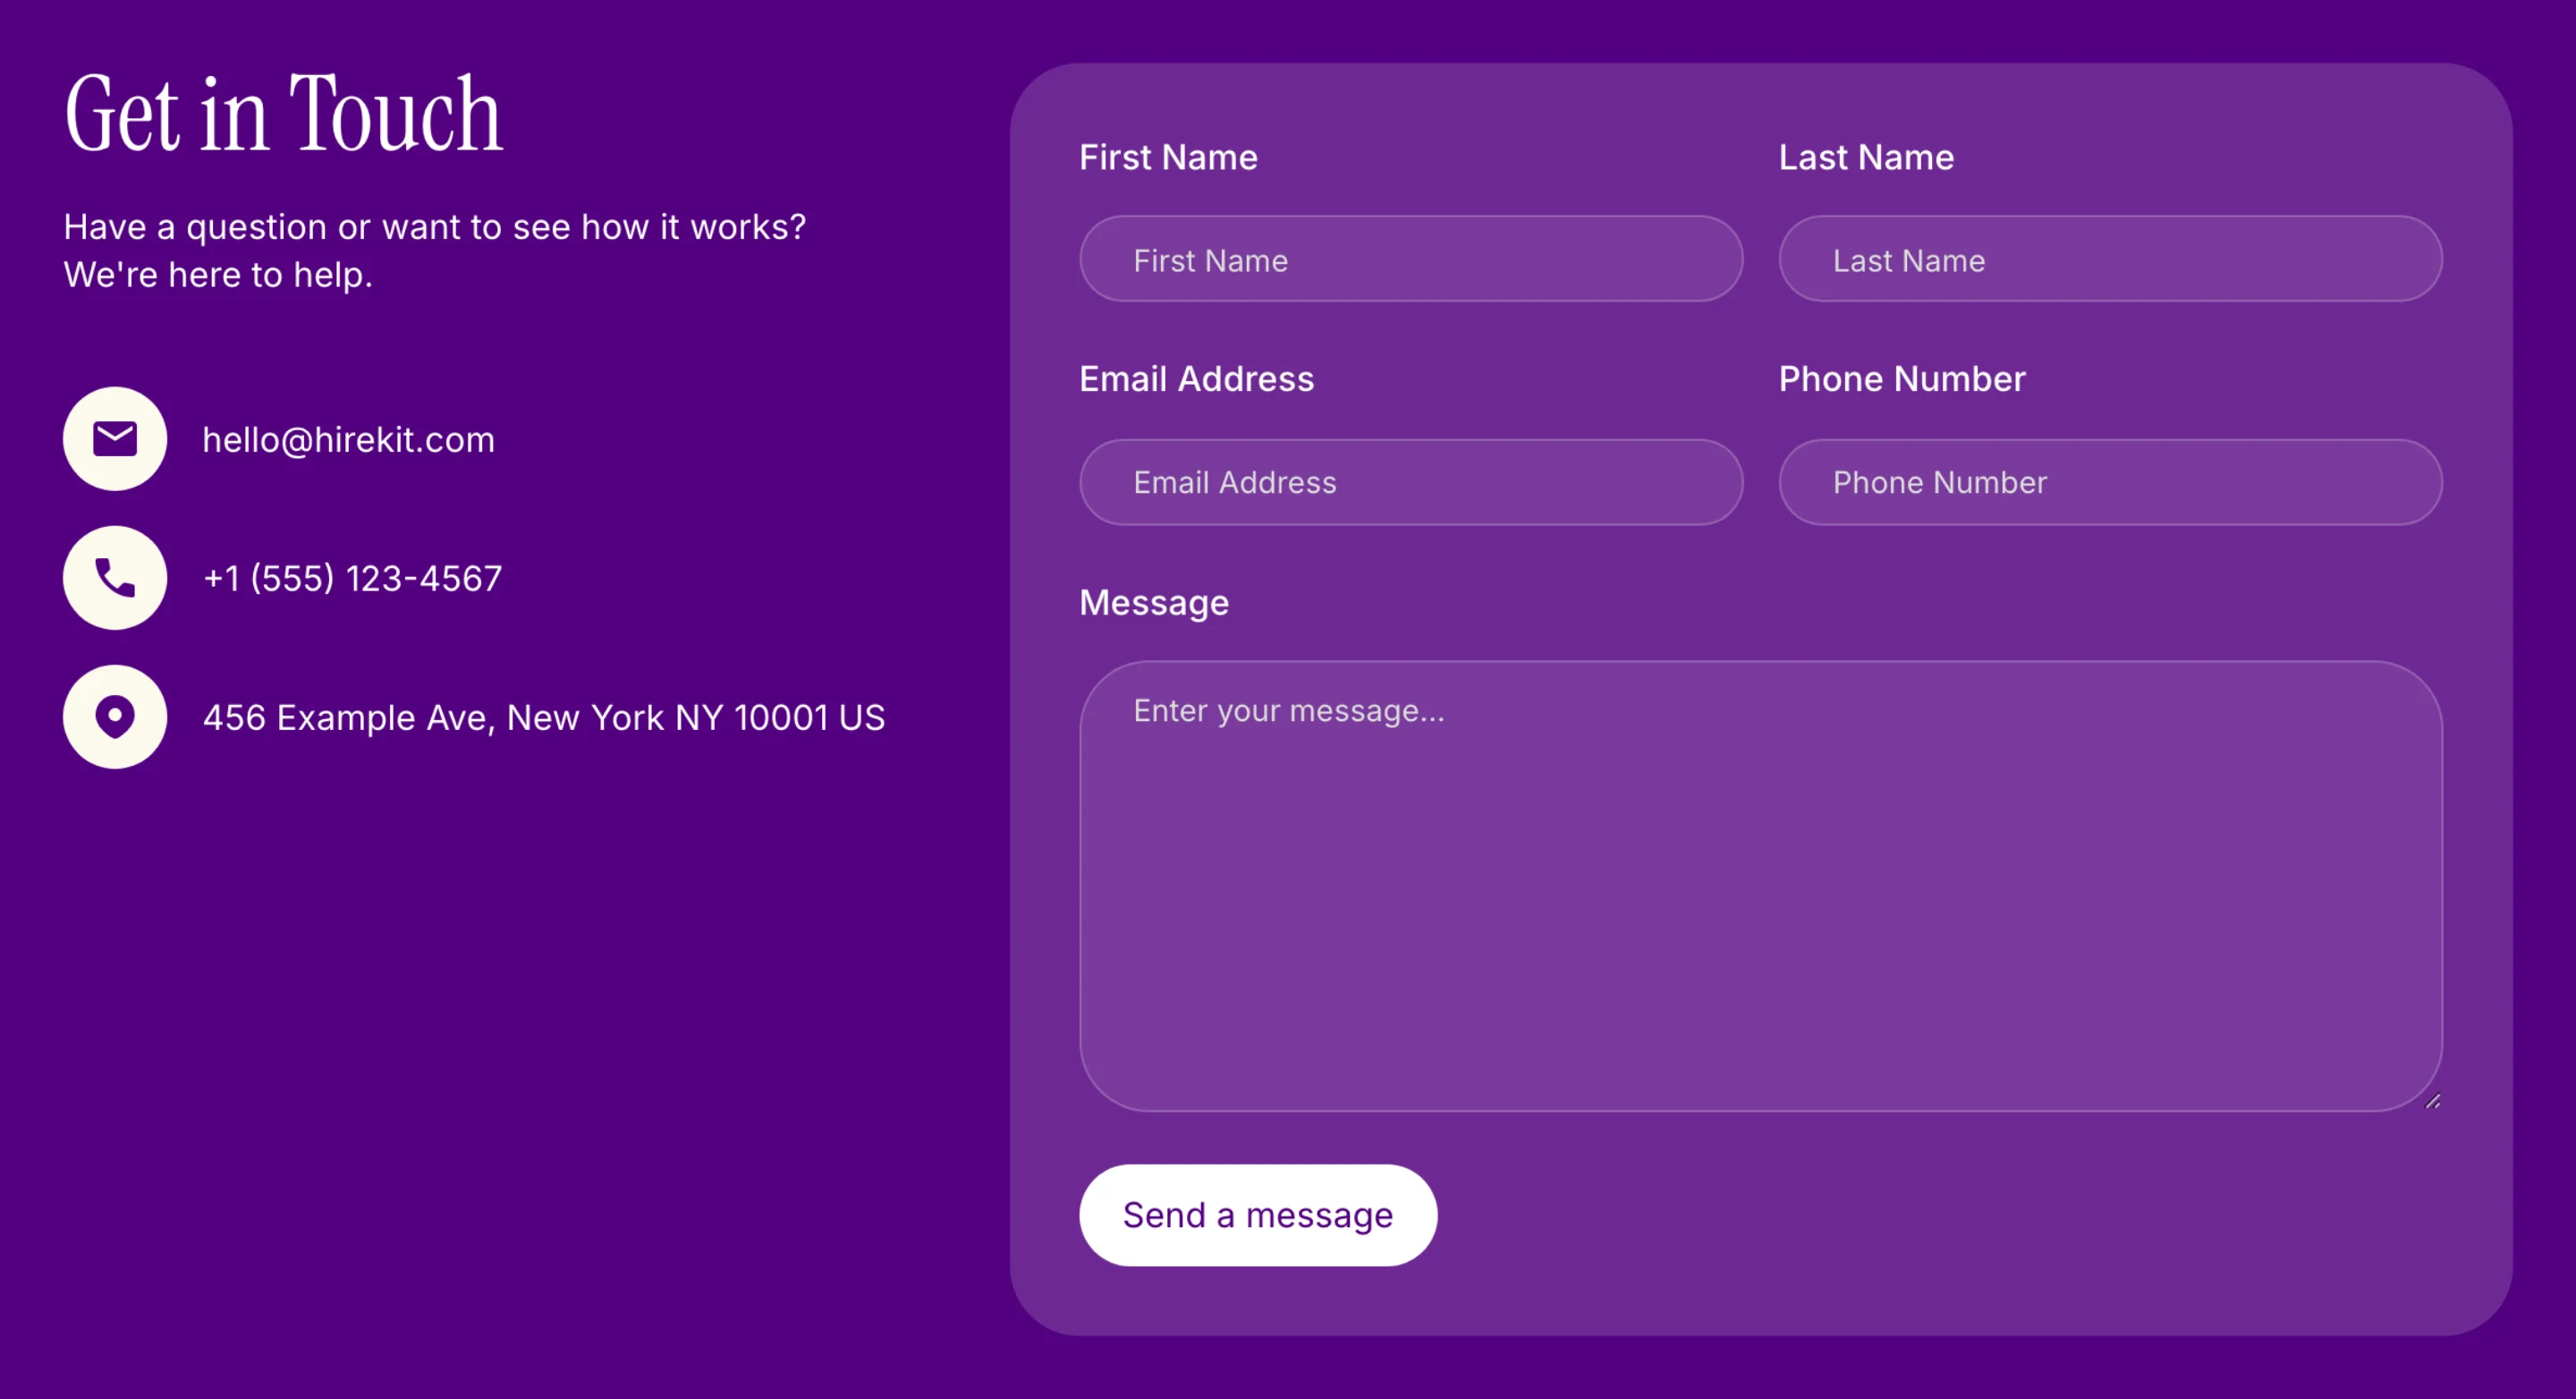The width and height of the screenshot is (2576, 1399).
Task: Click into the Email Address field
Action: pos(1411,482)
